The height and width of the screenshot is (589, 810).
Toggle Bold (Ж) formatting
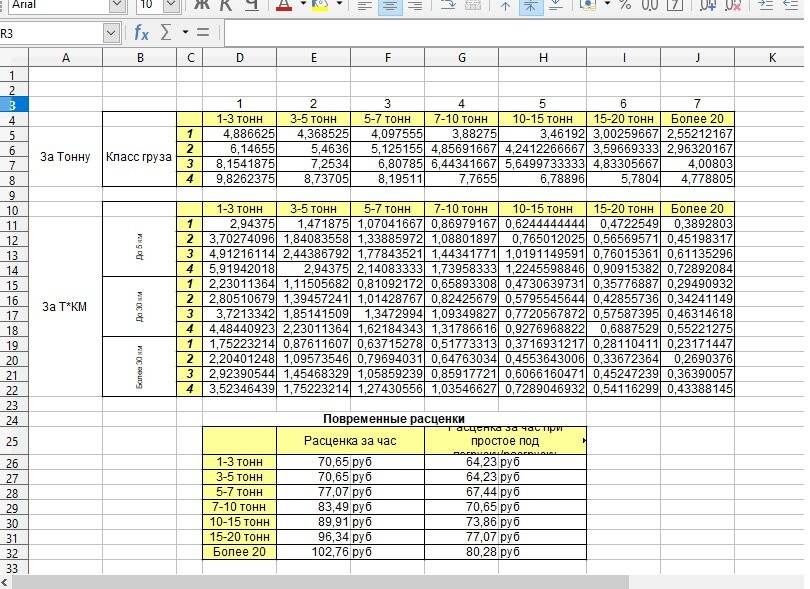pos(201,5)
